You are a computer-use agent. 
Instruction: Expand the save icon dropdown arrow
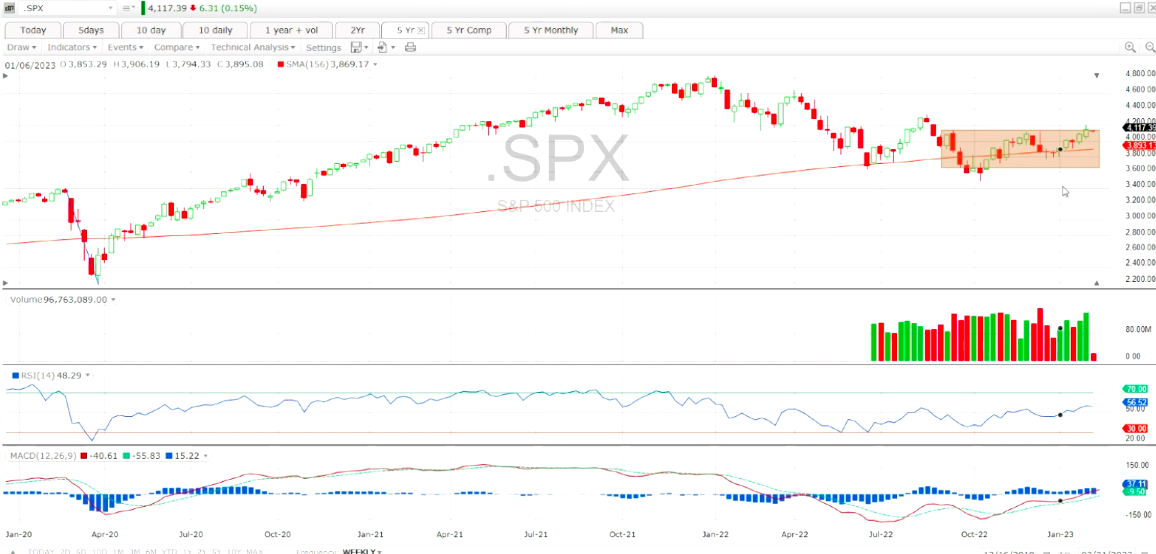[x=366, y=48]
